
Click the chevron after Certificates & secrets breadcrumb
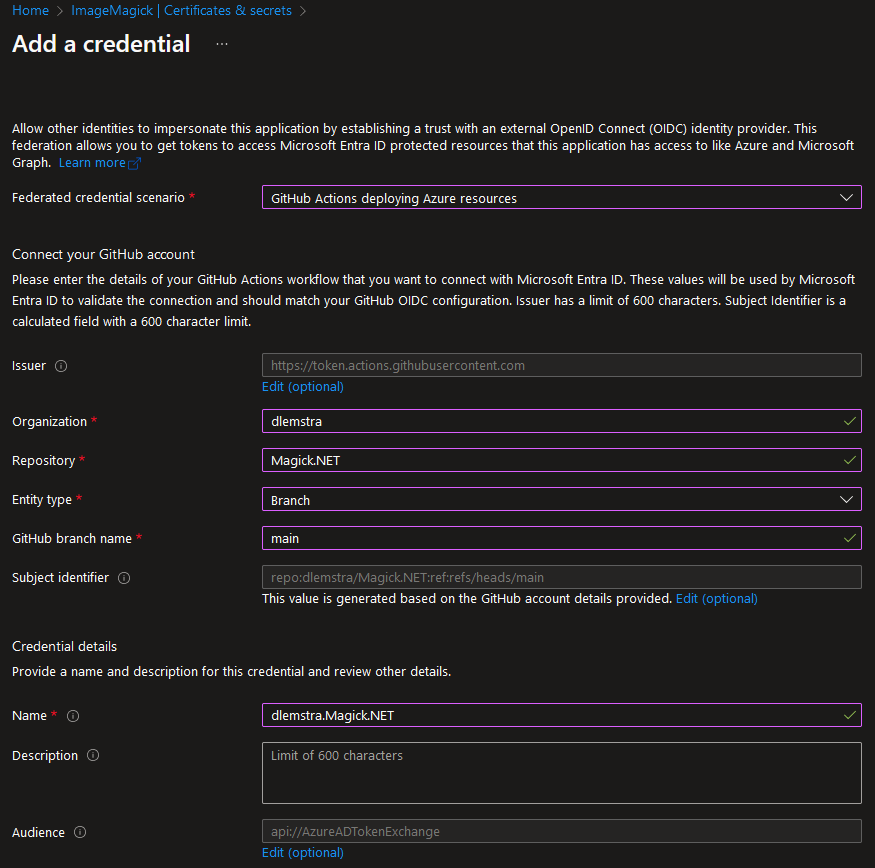tap(303, 10)
